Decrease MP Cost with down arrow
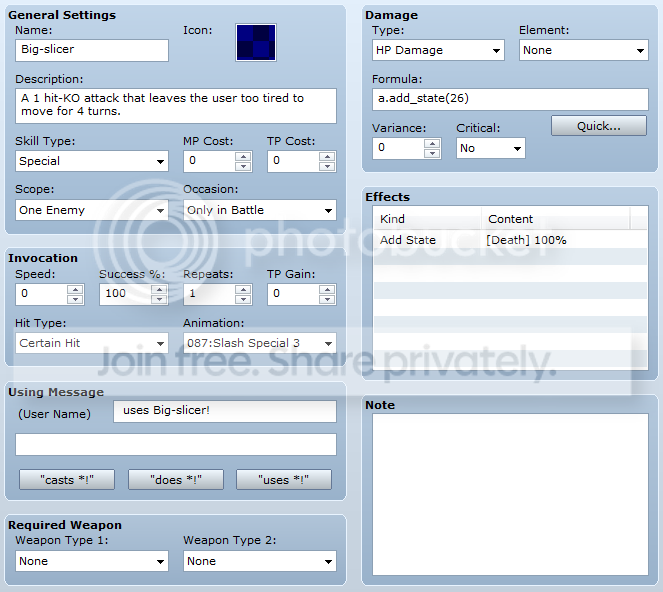Screen dimensions: 663x592 pyautogui.click(x=243, y=166)
